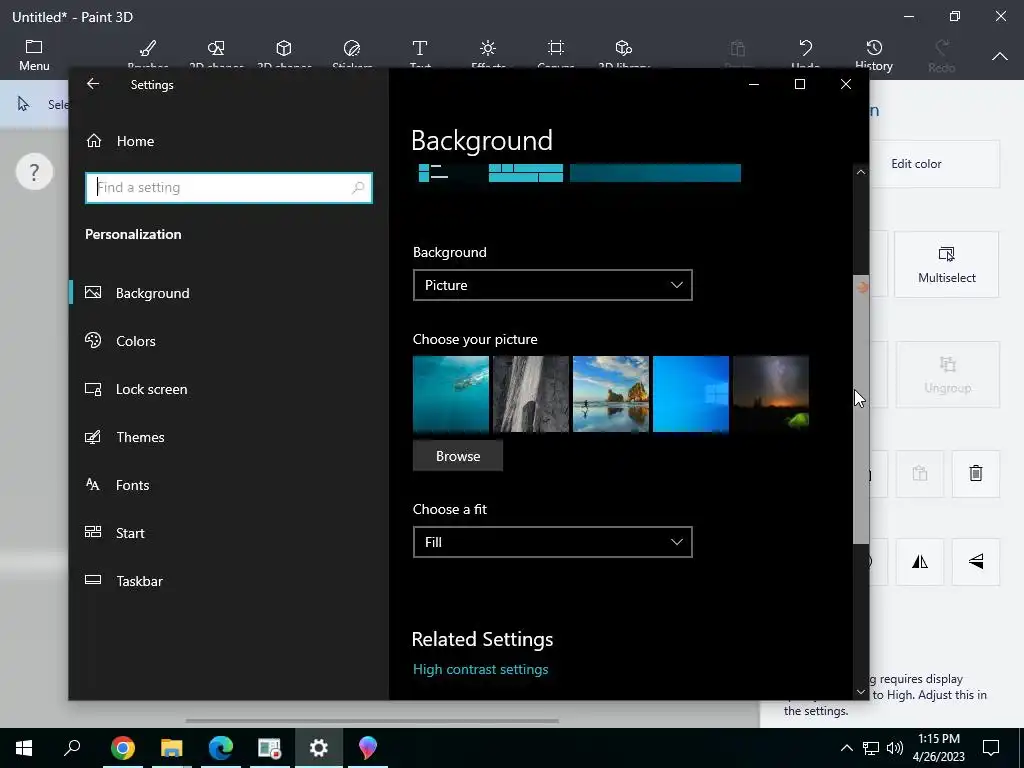This screenshot has height=768, width=1024.
Task: Choose the beach rocks picture thumbnail
Action: (611, 394)
